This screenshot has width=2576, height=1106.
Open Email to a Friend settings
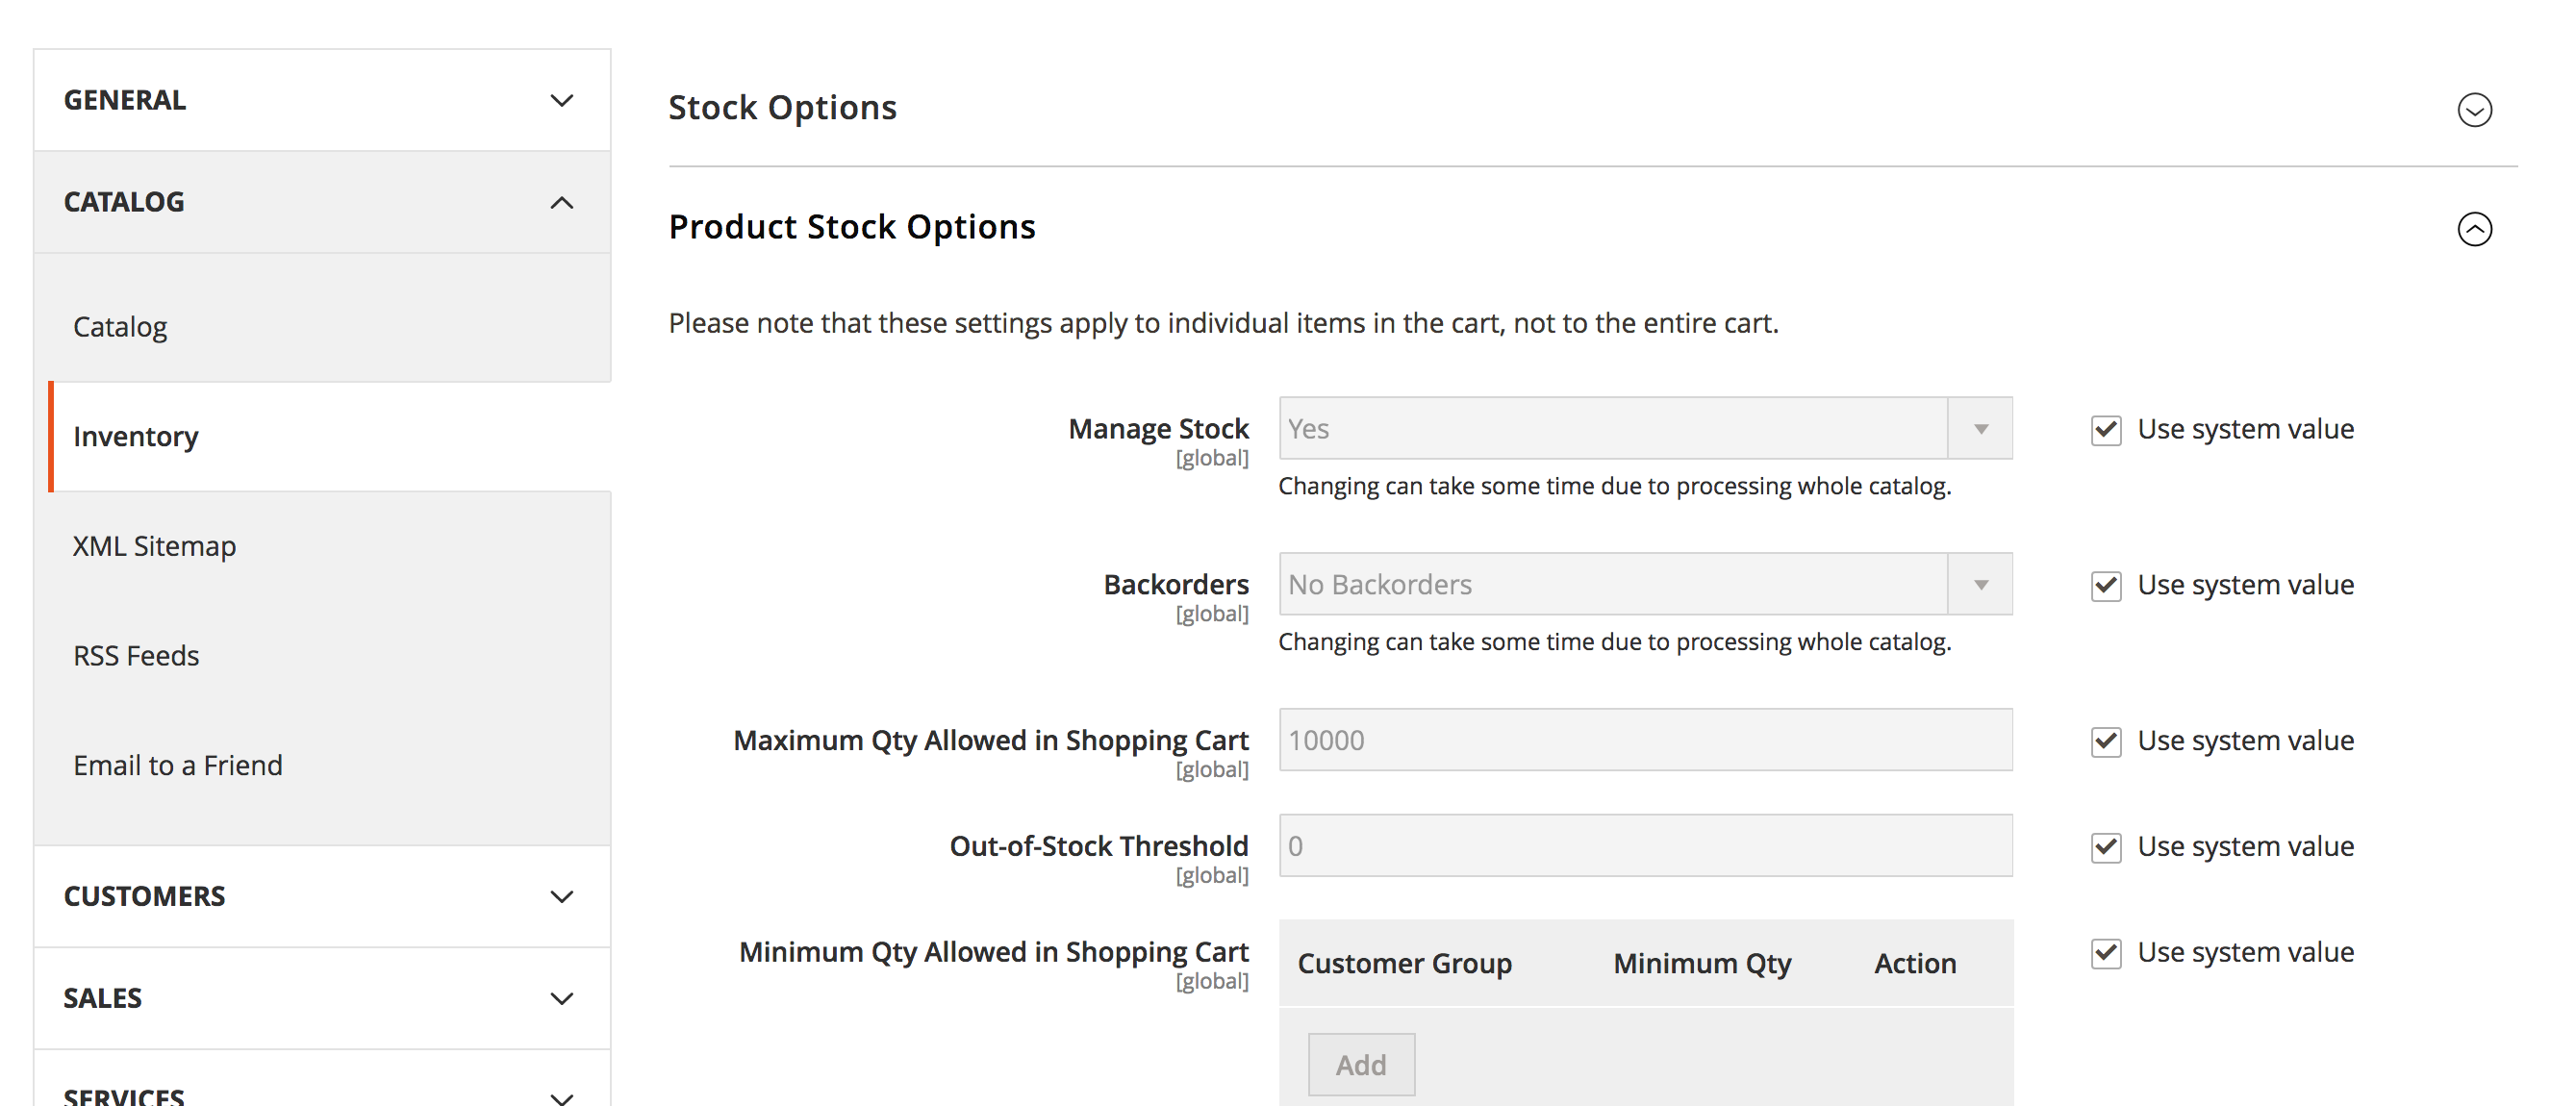pos(177,765)
